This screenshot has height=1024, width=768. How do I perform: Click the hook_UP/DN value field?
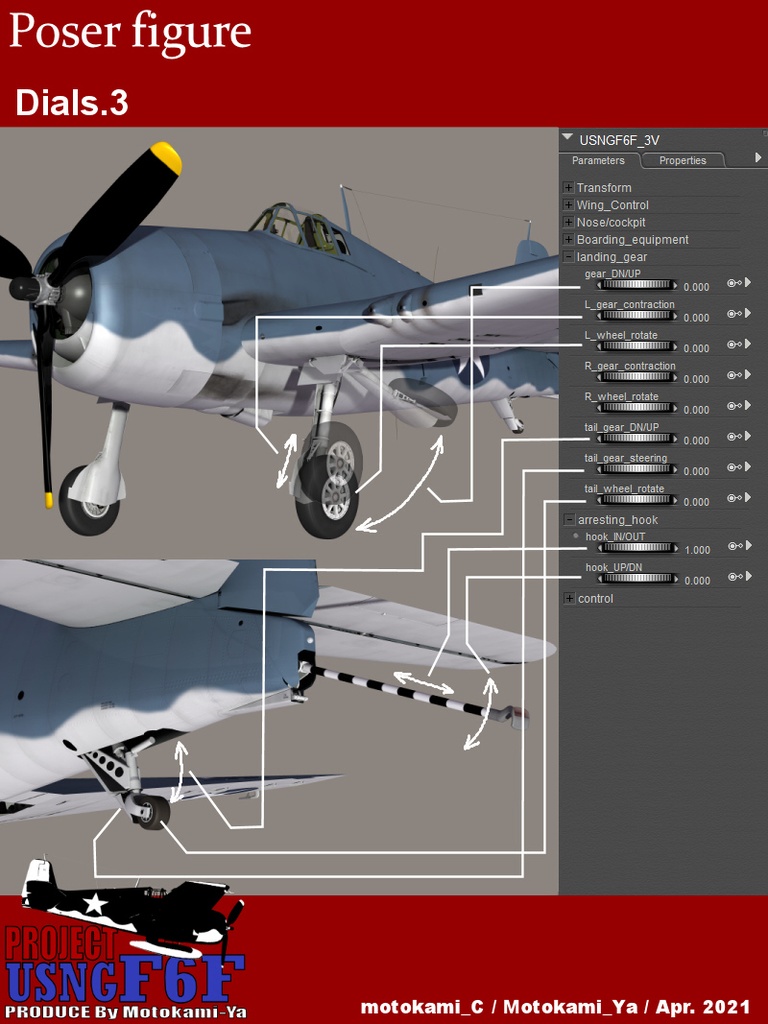click(x=697, y=581)
